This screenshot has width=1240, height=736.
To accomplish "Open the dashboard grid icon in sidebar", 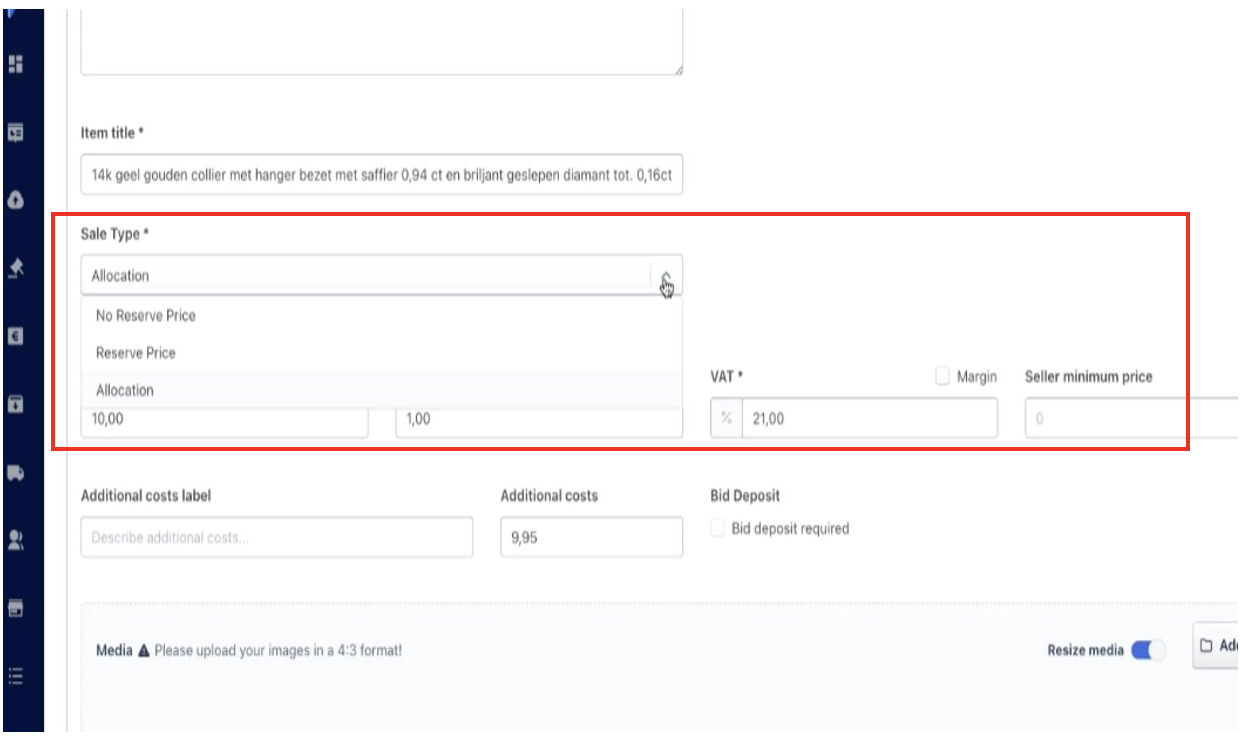I will coord(15,64).
